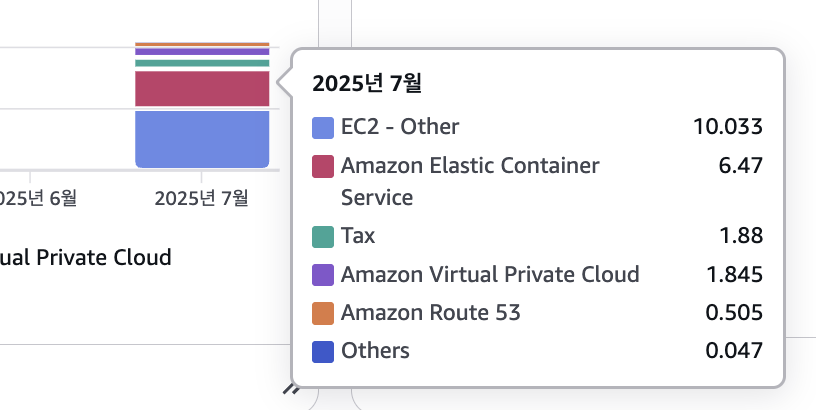Select the Others row value 0.047
816x410 pixels.
tap(734, 351)
